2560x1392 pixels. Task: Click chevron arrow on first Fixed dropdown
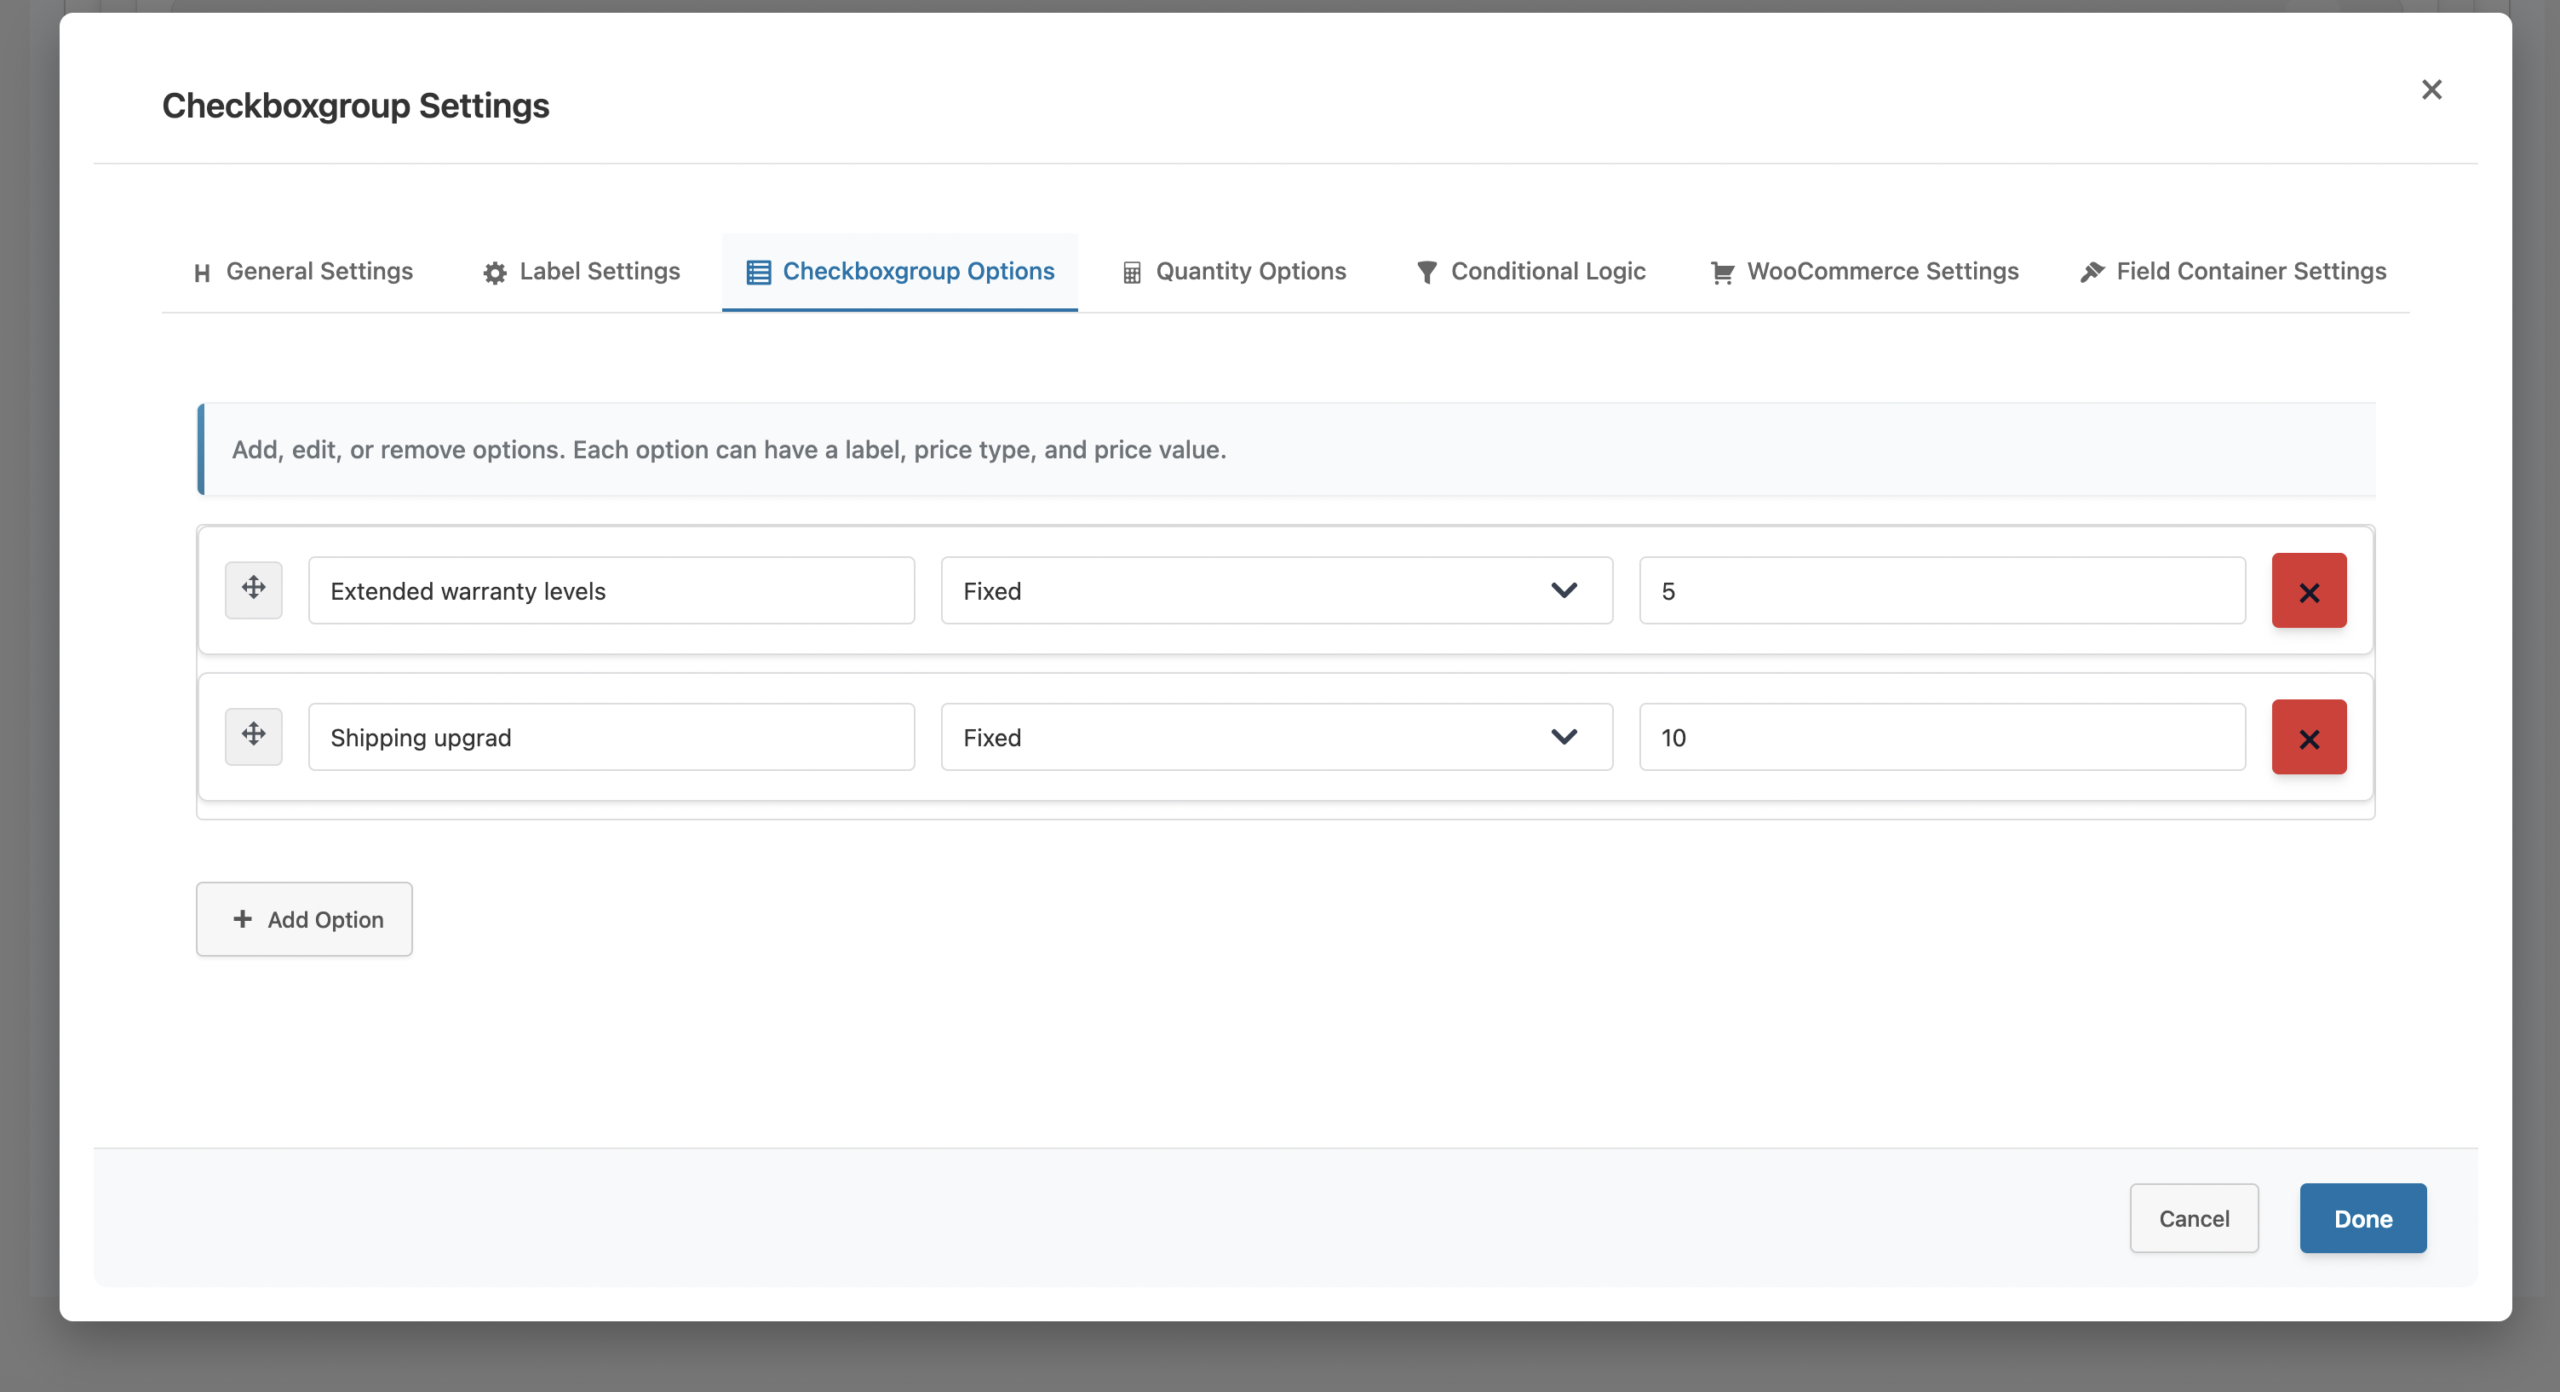pos(1563,590)
